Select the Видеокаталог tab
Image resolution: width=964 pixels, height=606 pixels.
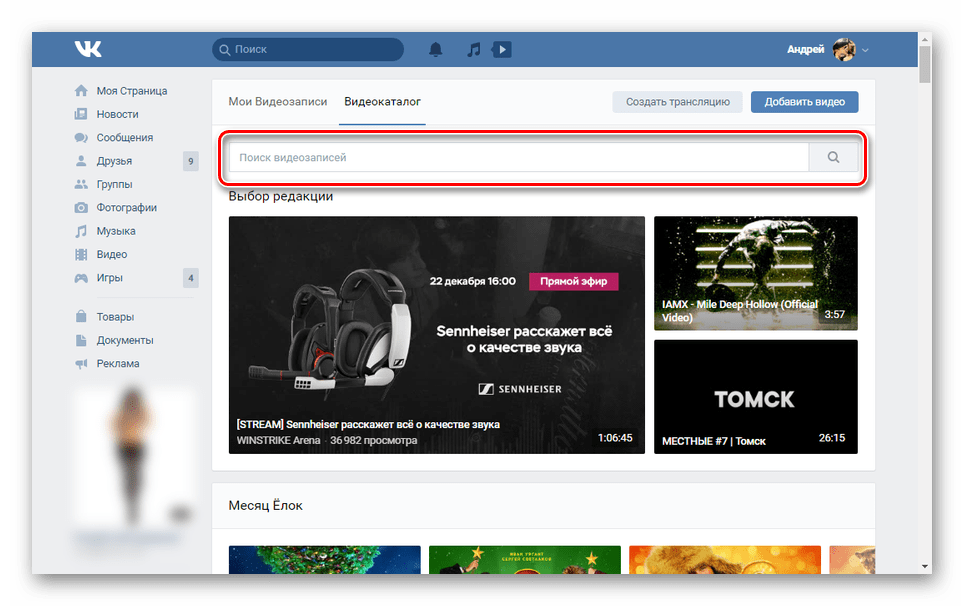pyautogui.click(x=382, y=101)
